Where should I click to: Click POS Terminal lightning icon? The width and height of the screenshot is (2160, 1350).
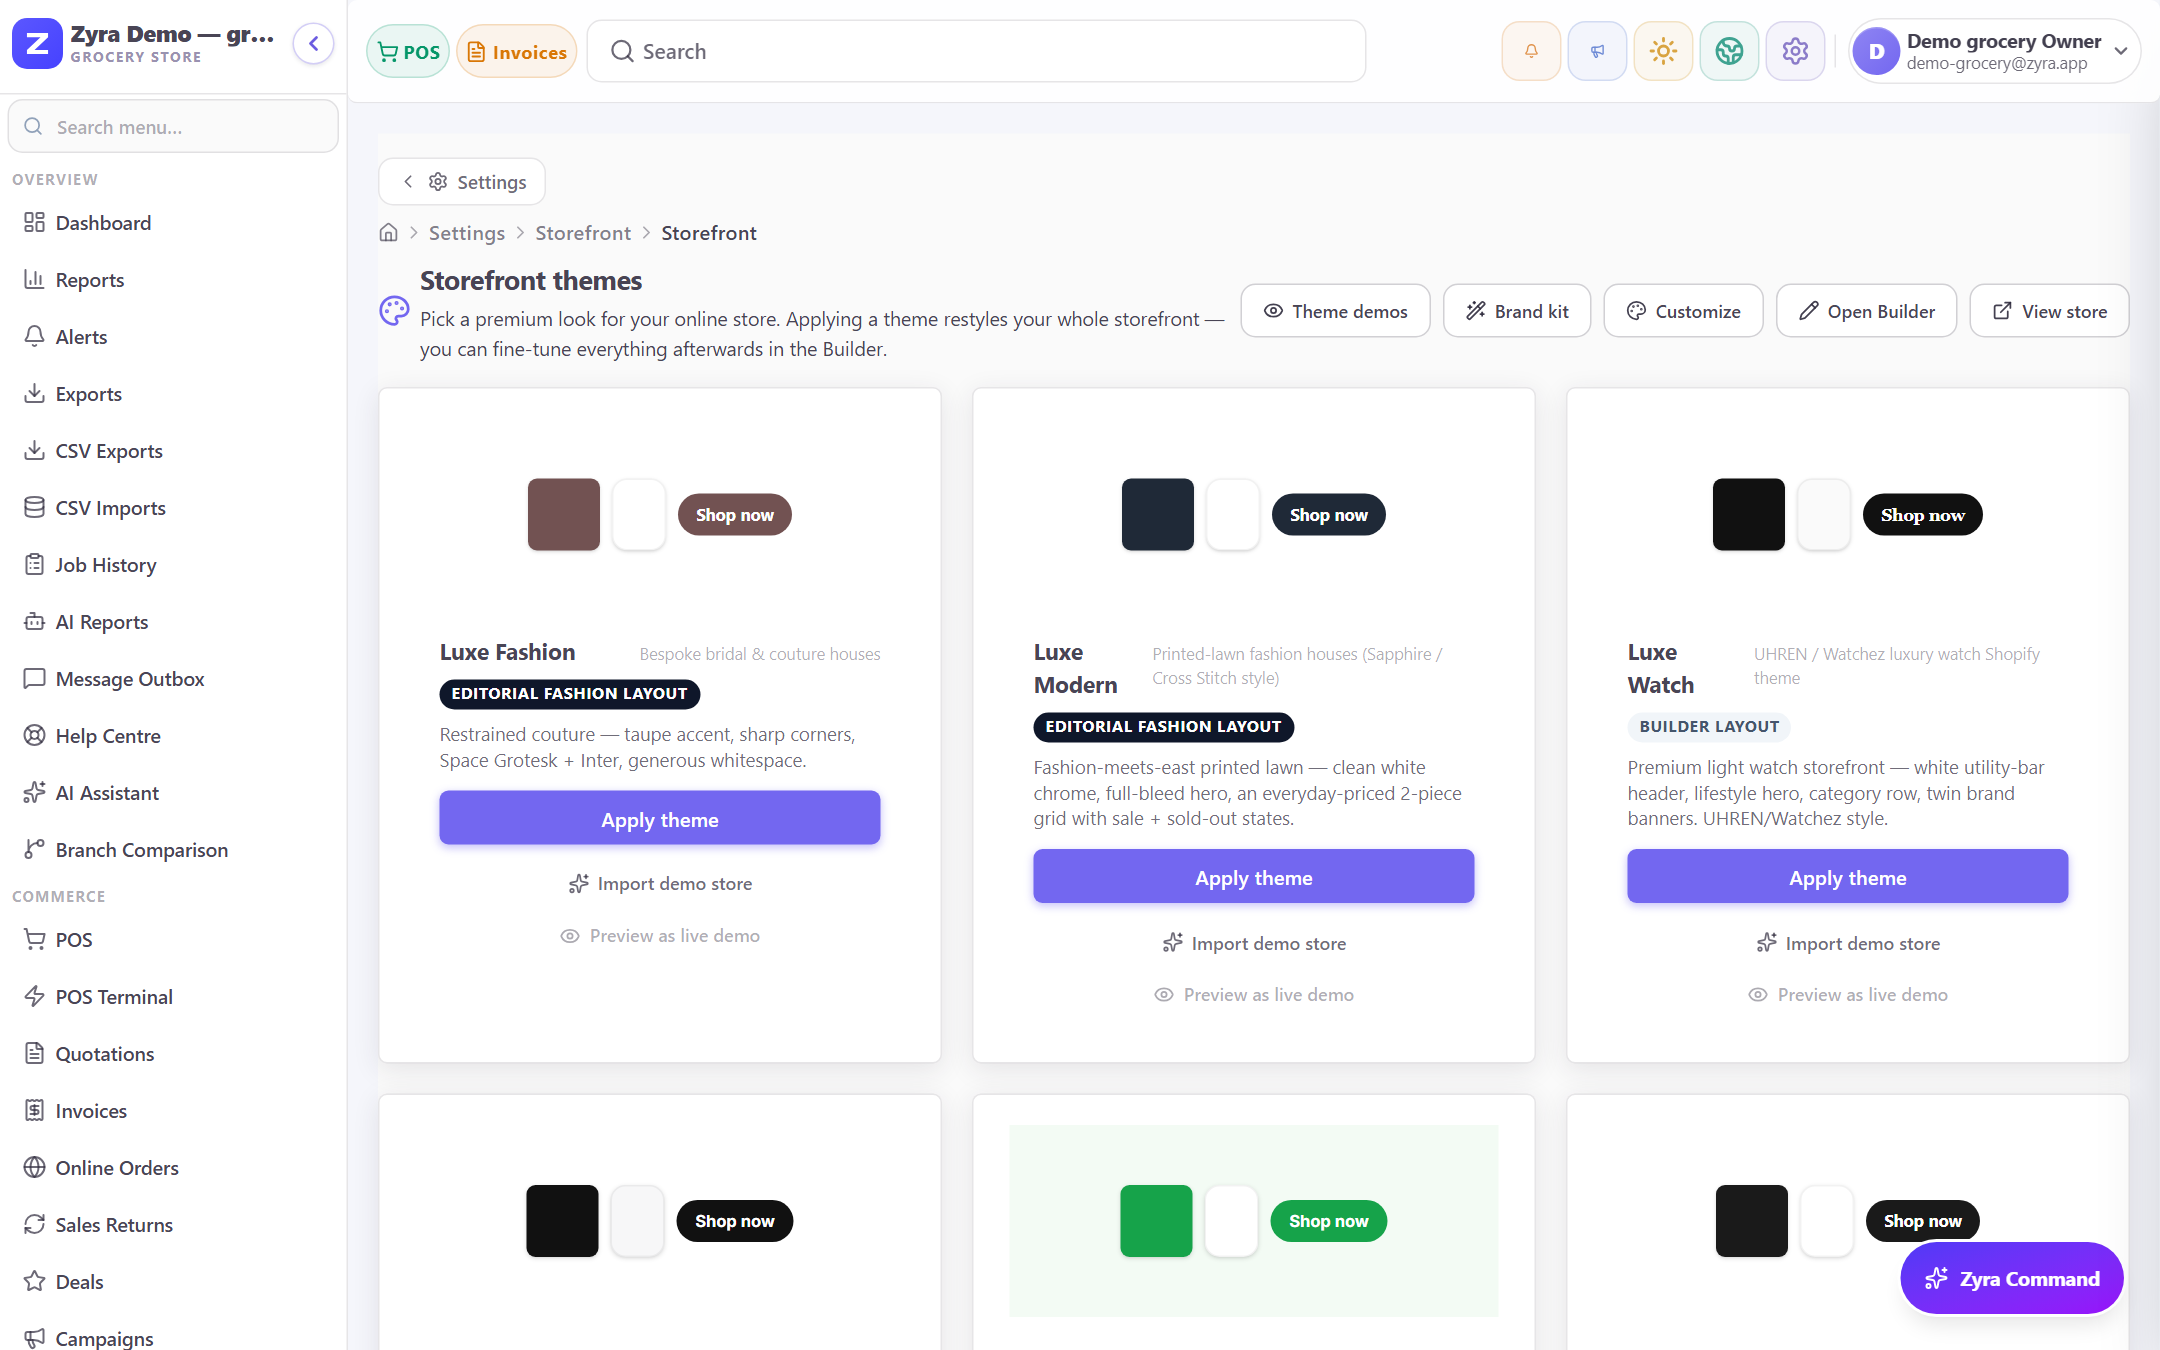pos(35,997)
